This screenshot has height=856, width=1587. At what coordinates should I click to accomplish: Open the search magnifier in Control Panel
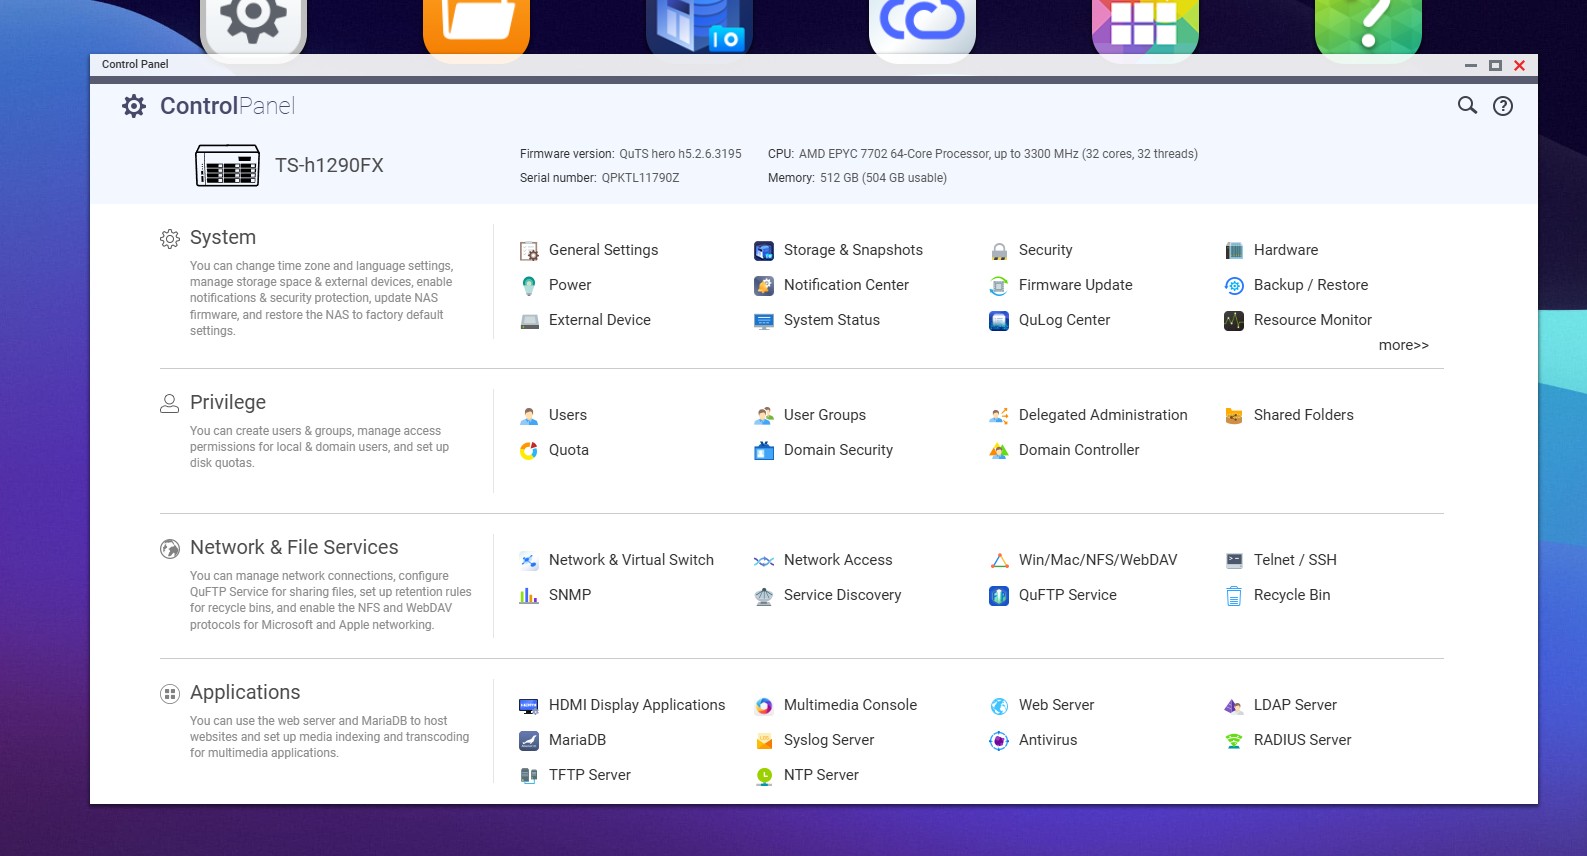(x=1467, y=106)
